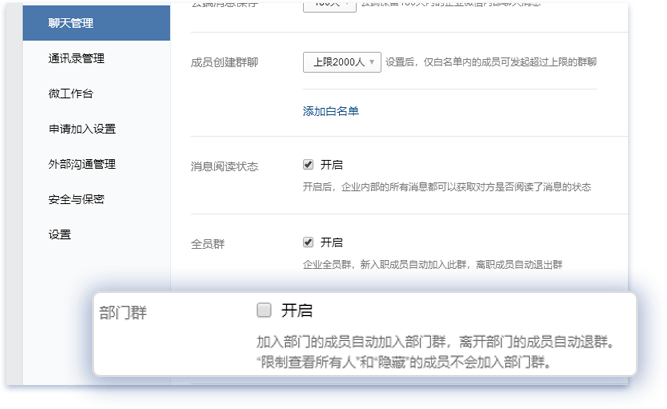Expand the 上限2000人 group size dropdown
This screenshot has height=409, width=667.
(341, 63)
